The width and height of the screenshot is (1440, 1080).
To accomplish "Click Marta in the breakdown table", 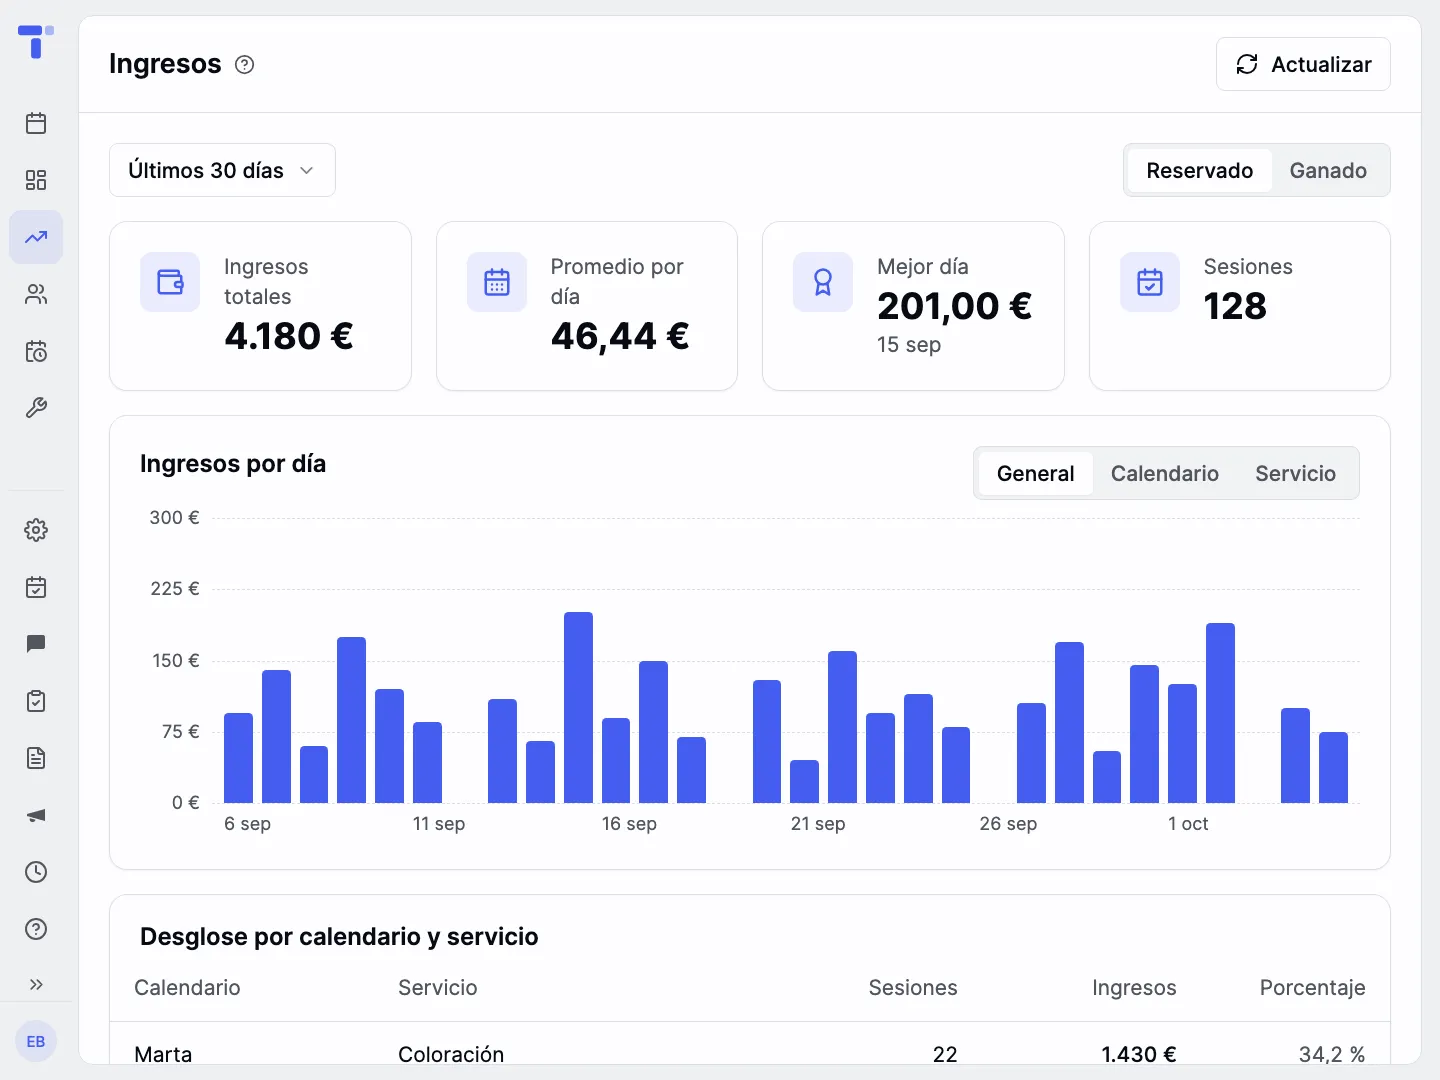I will tap(163, 1054).
